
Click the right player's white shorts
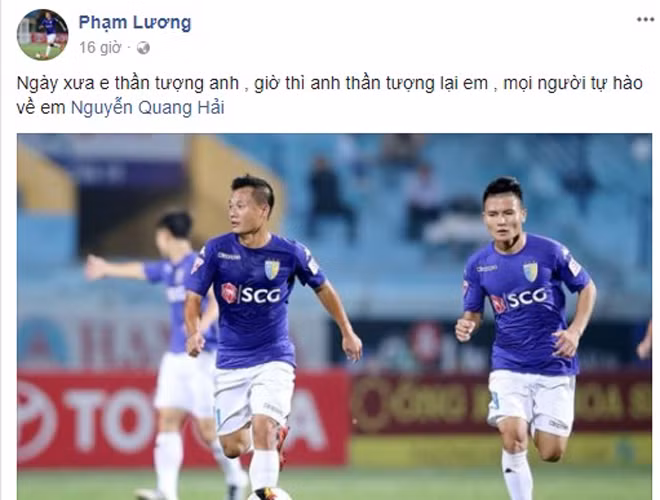(x=531, y=402)
